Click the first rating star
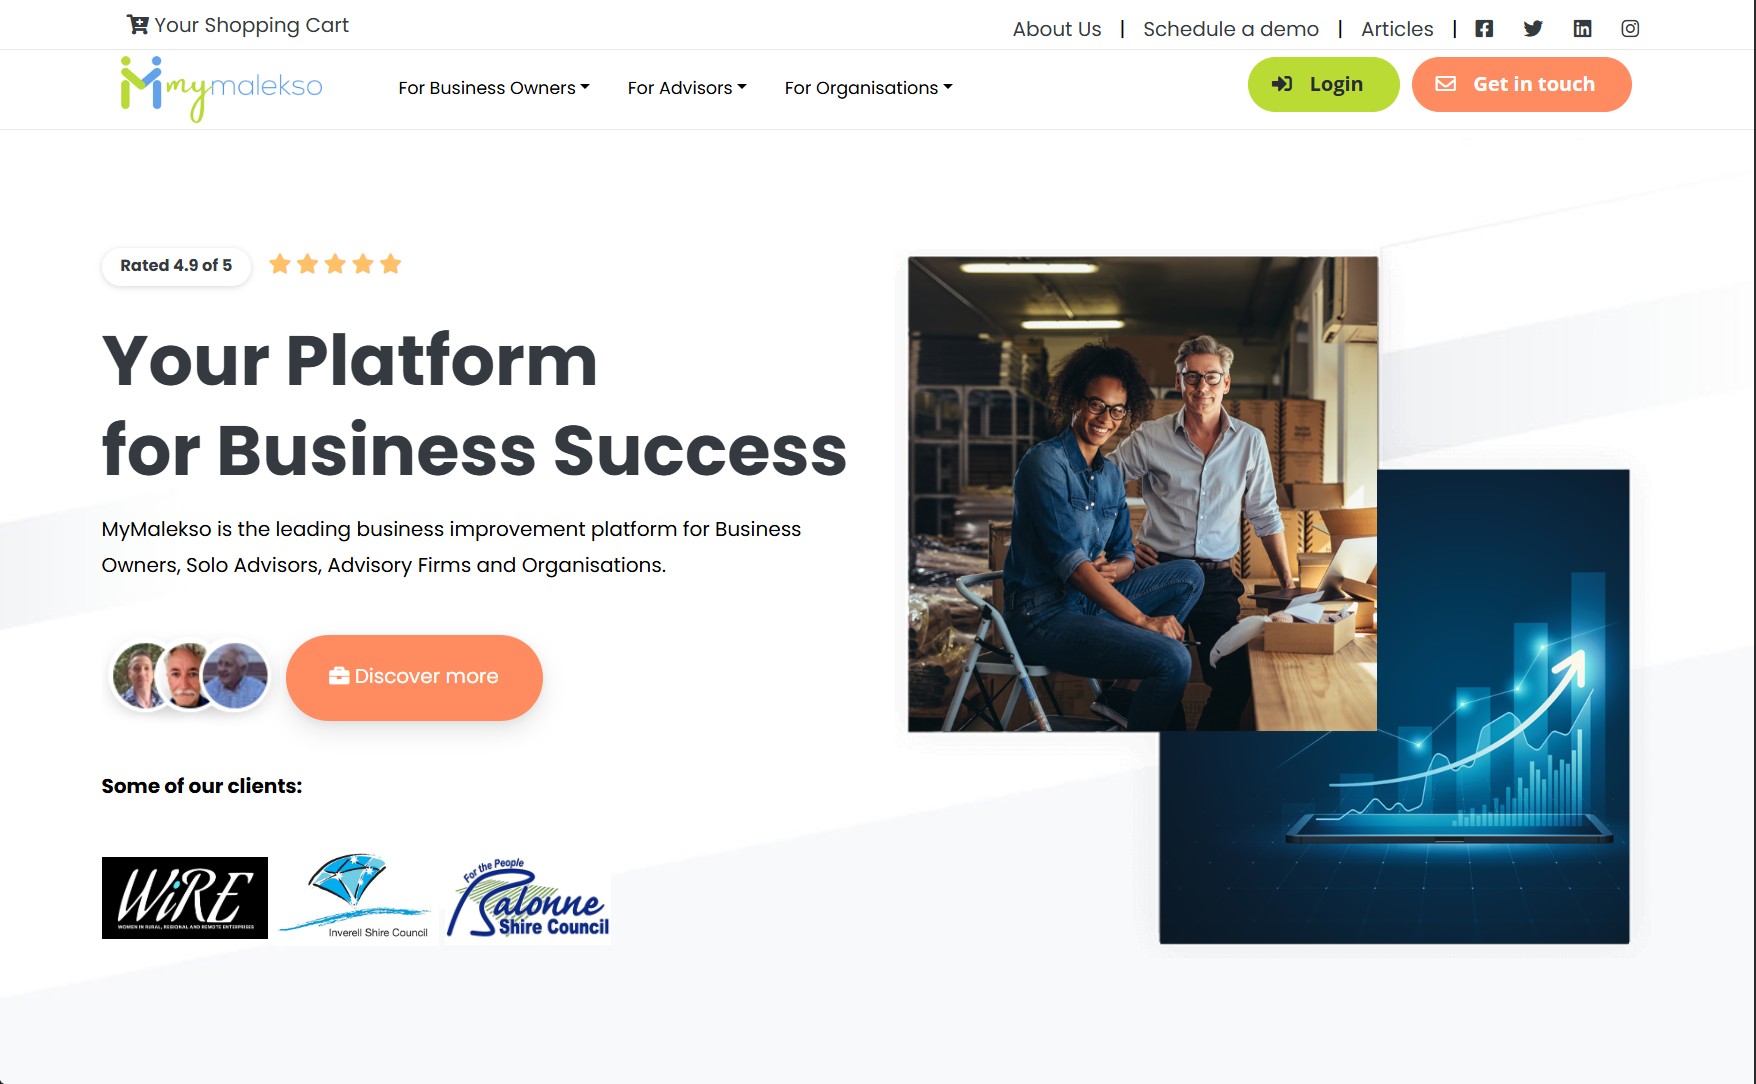 tap(280, 264)
